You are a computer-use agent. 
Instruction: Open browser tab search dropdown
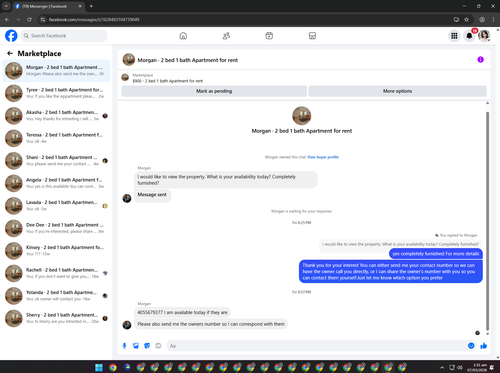[6, 6]
